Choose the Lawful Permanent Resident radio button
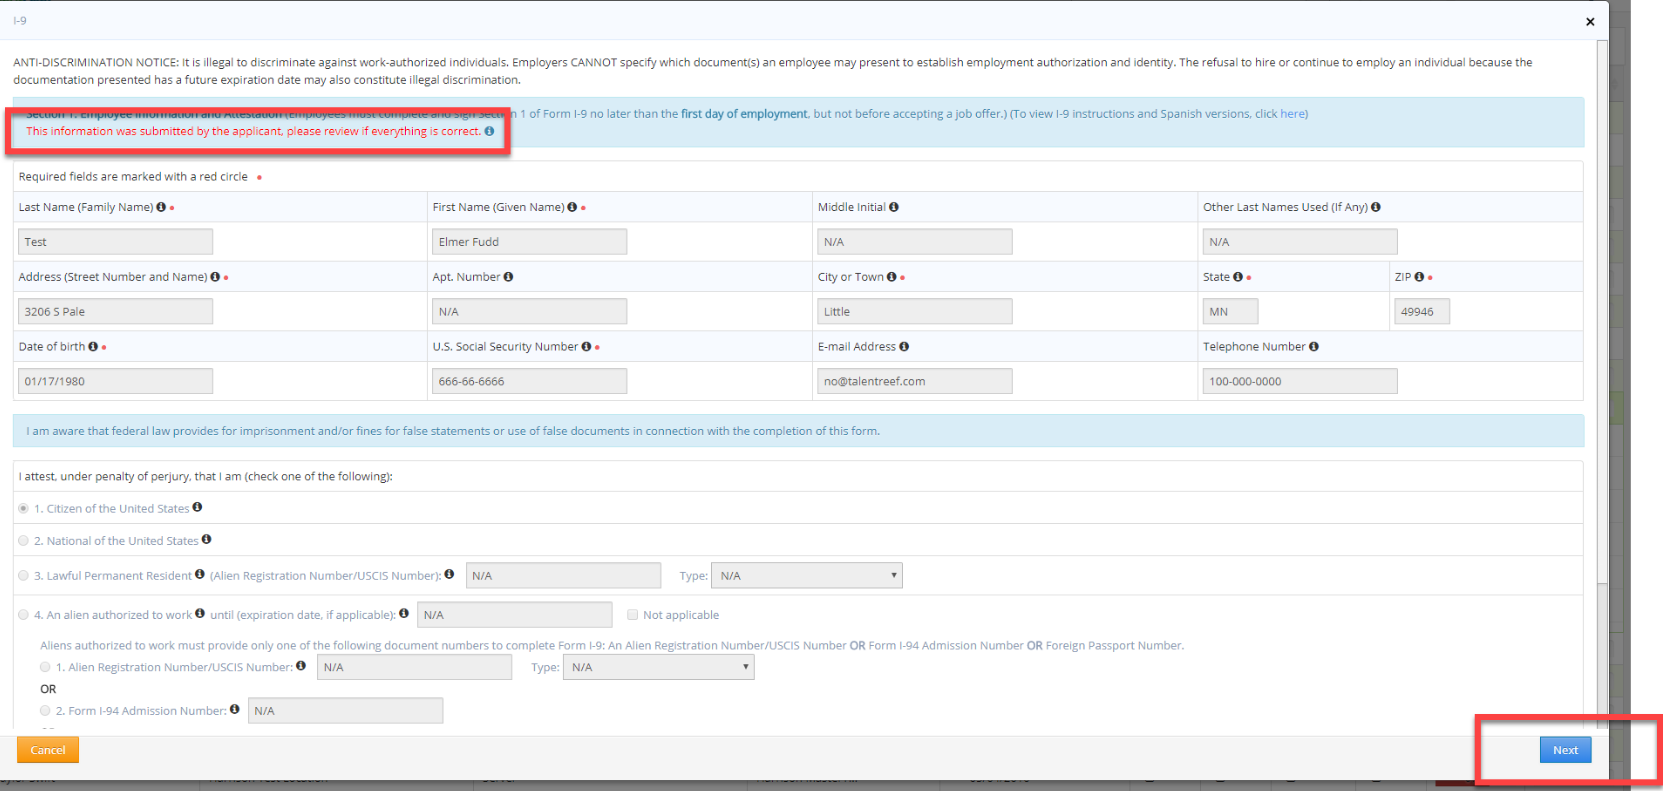 [x=24, y=576]
